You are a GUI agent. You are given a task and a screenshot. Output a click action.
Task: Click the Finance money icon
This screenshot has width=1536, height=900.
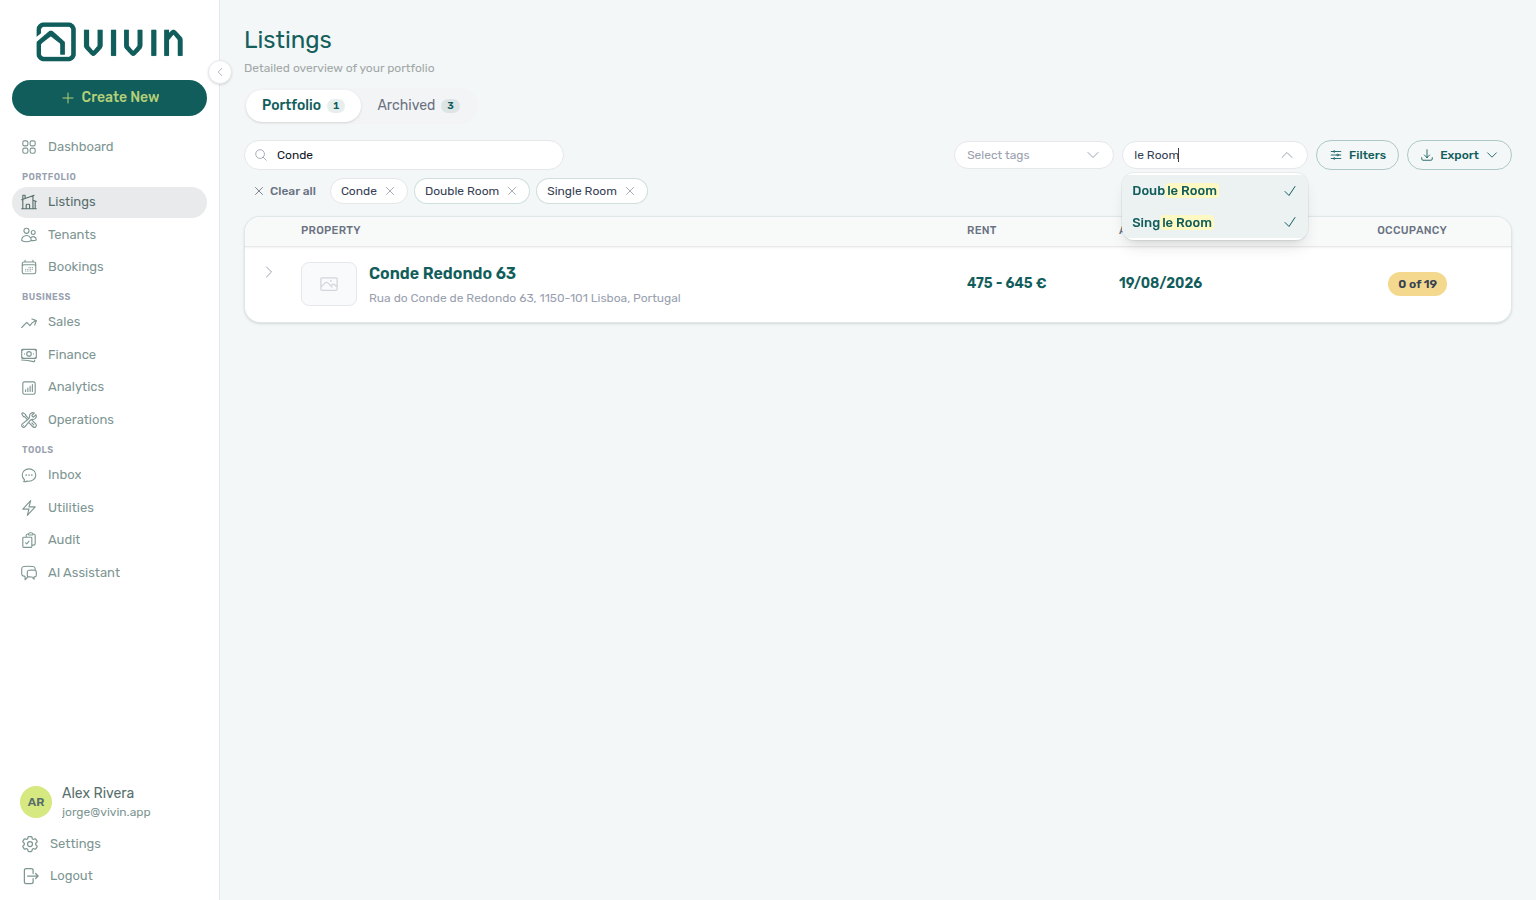29,355
